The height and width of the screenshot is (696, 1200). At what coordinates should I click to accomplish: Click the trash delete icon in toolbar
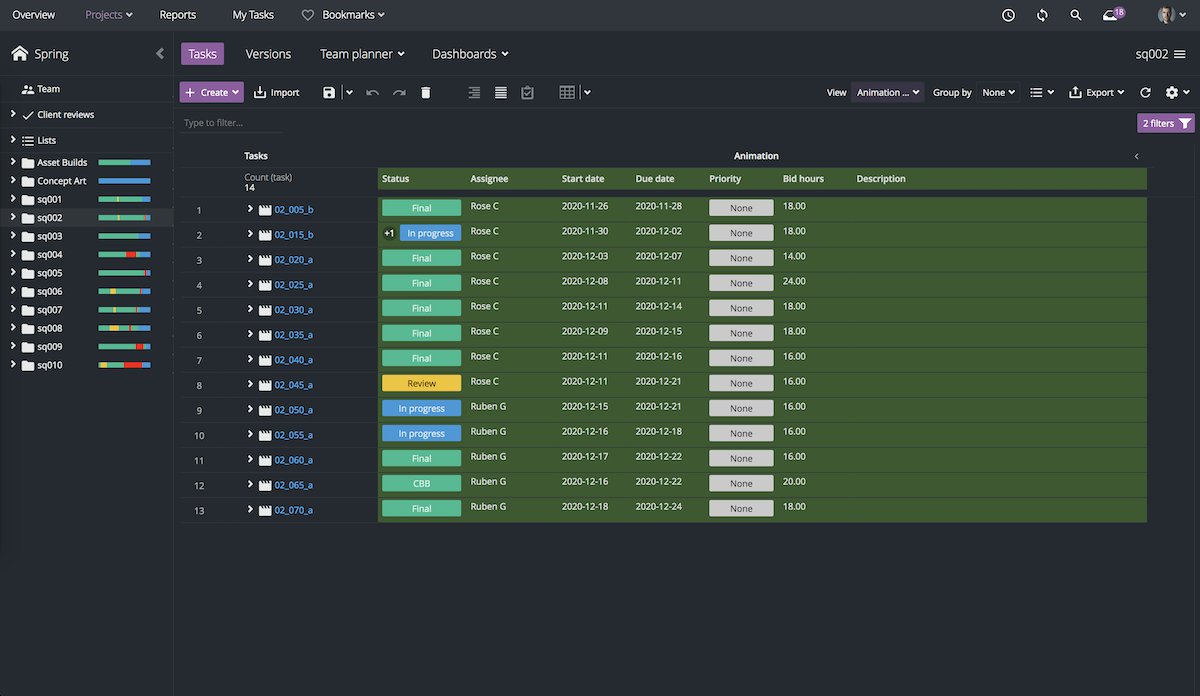425,92
